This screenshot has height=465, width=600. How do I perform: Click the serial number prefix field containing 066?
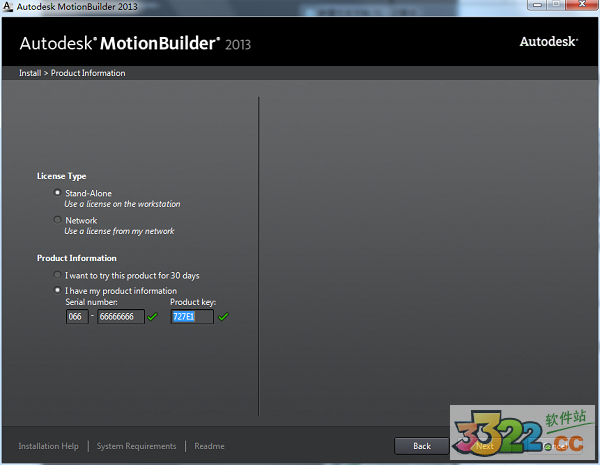77,317
